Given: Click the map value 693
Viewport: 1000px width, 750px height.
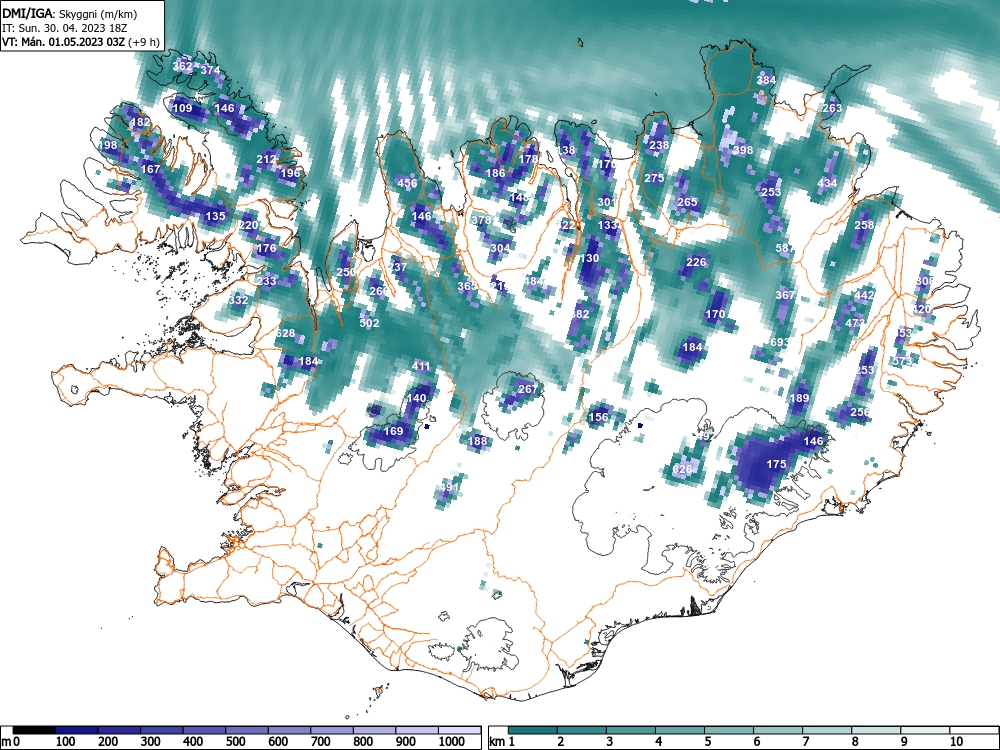Looking at the screenshot, I should [780, 342].
